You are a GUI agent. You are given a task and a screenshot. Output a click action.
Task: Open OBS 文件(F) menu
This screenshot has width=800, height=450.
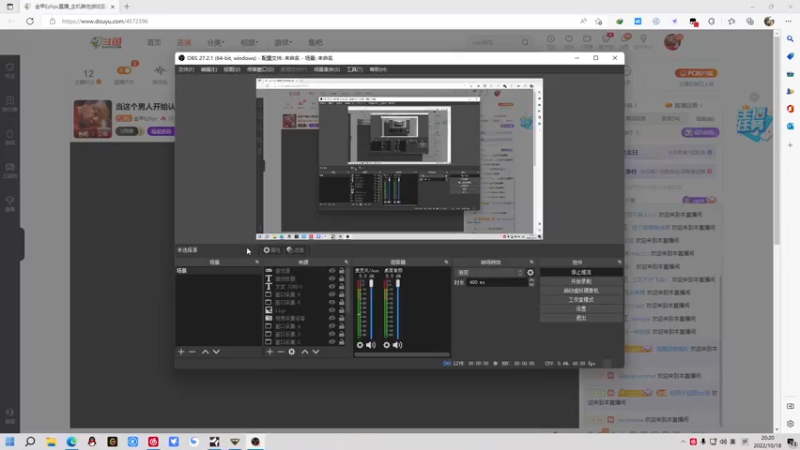point(186,69)
